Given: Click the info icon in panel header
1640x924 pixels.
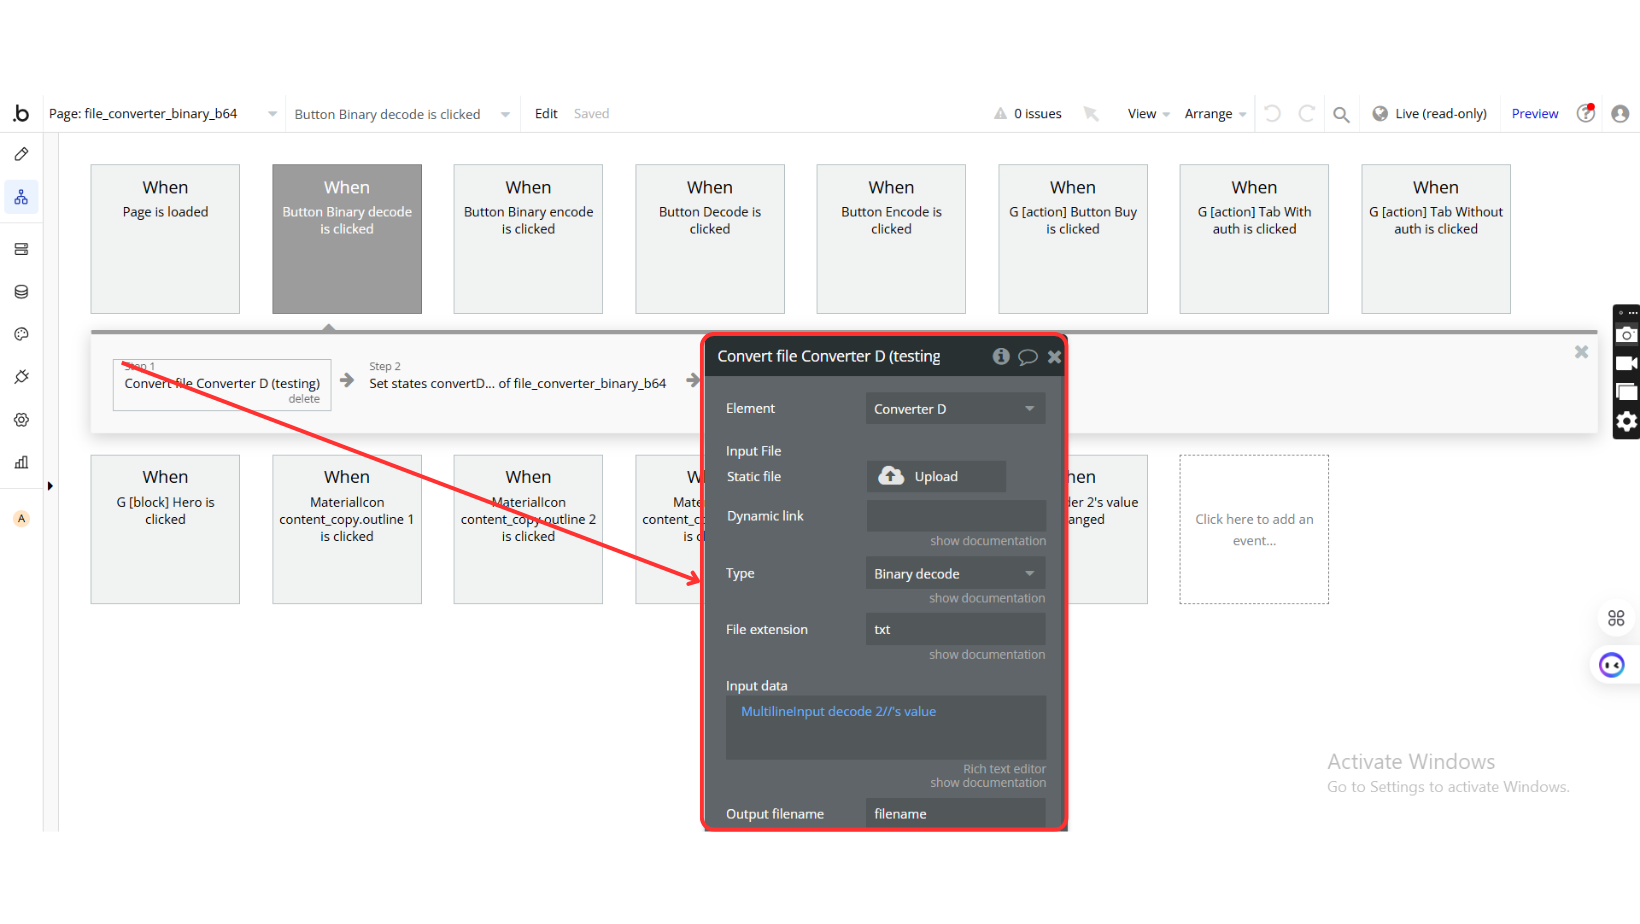Looking at the screenshot, I should click(x=1000, y=357).
